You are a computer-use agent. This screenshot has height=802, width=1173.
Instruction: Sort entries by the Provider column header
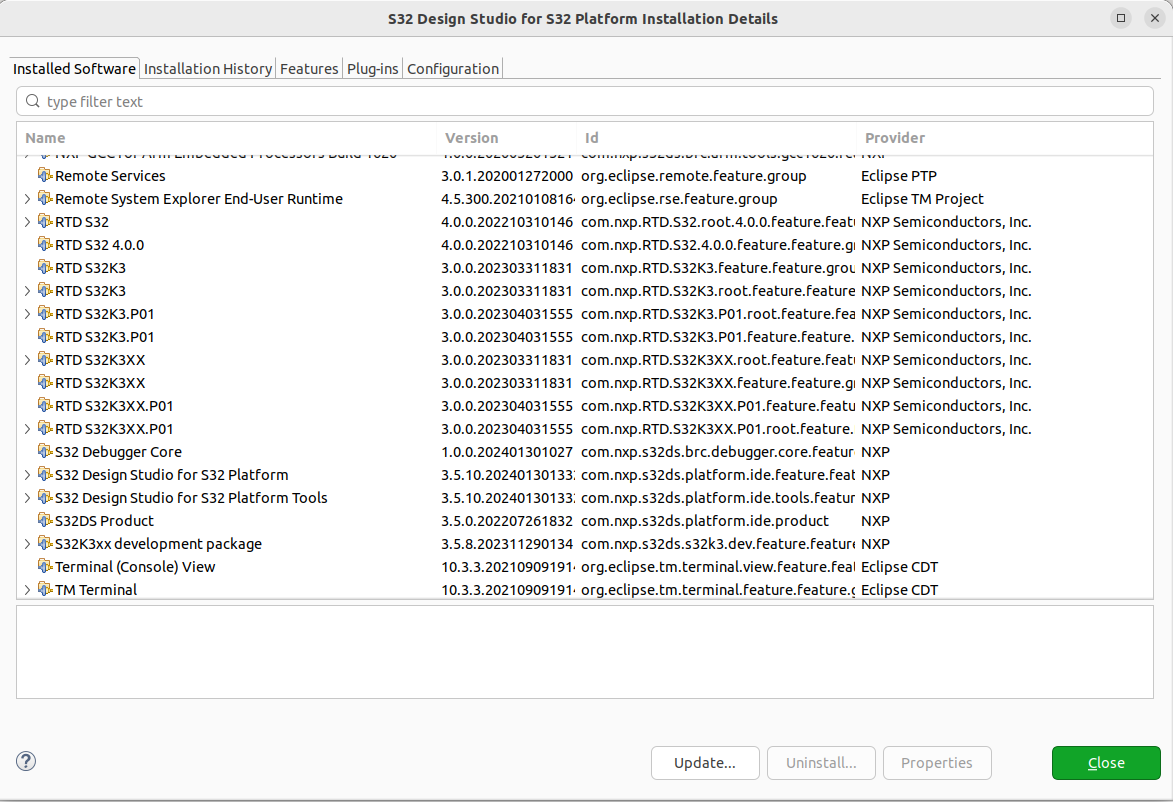coord(895,137)
